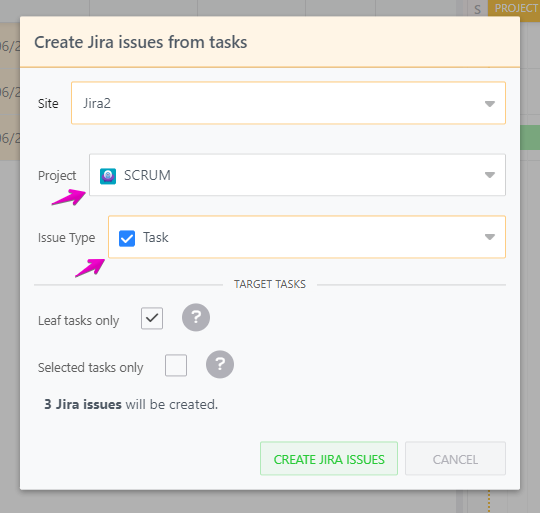Click the SCRUM project avatar icon
The height and width of the screenshot is (513, 540).
pos(108,176)
